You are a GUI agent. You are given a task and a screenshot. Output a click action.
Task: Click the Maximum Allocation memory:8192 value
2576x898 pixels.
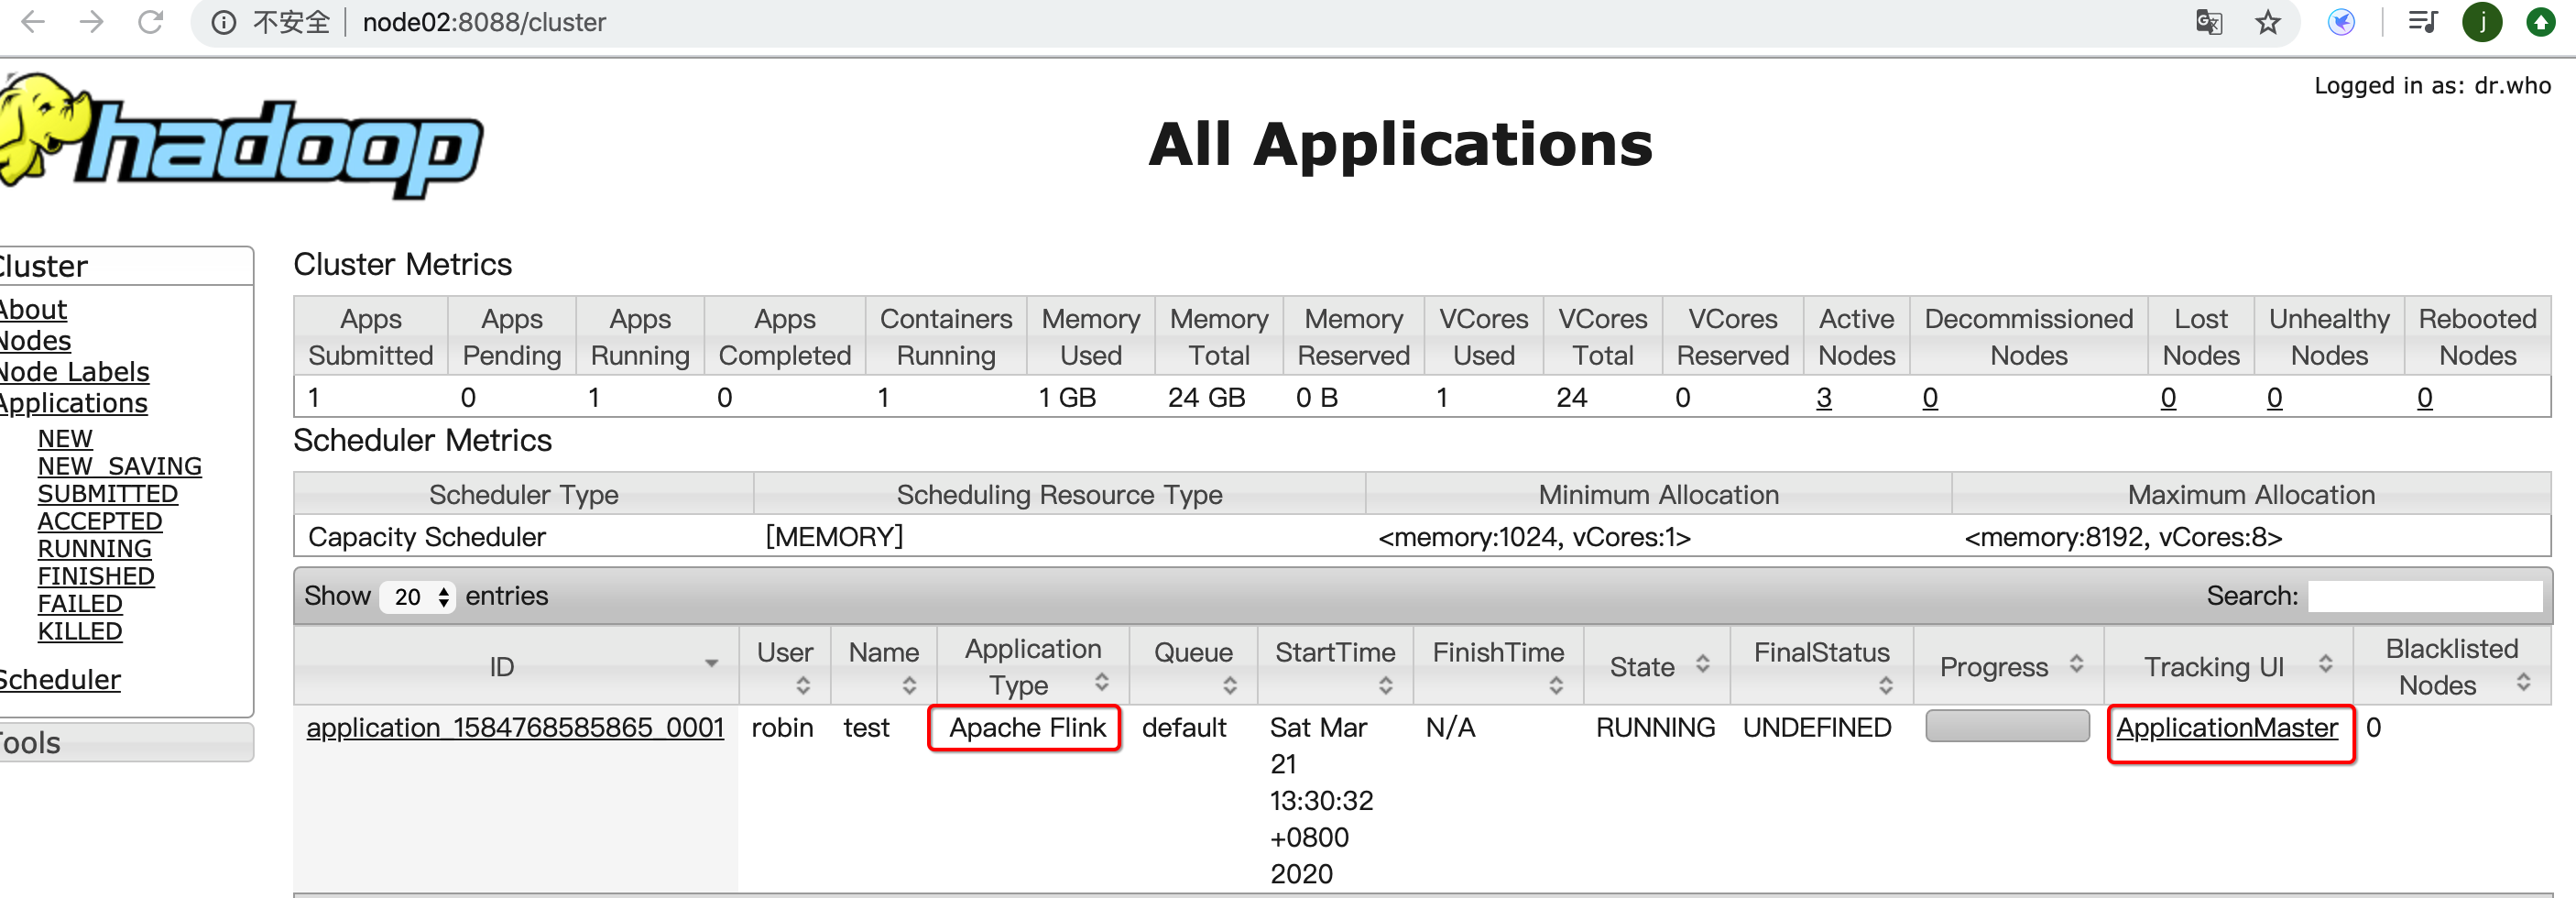click(x=2123, y=537)
